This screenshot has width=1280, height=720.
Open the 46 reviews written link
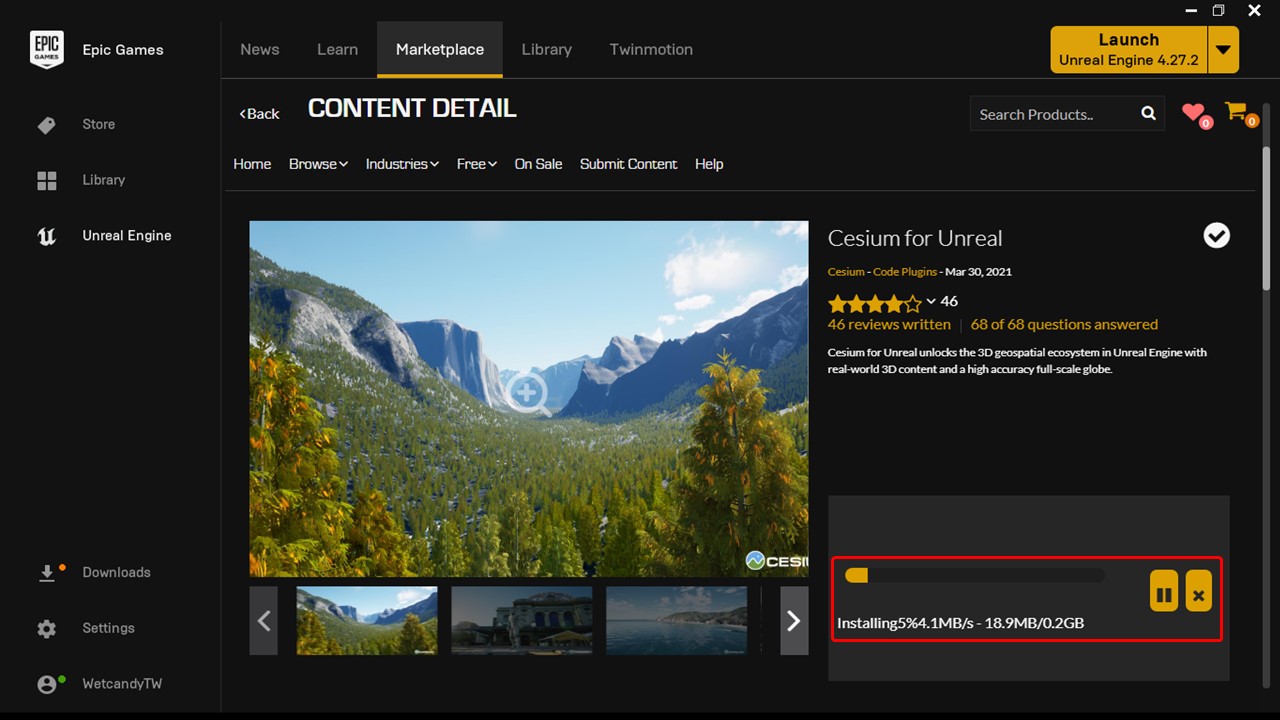coord(889,324)
